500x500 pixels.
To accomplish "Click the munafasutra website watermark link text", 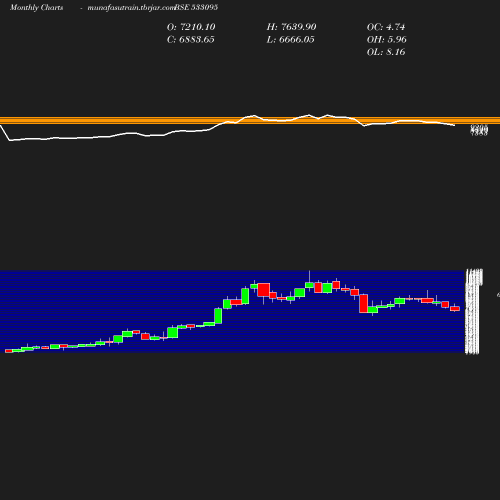I will pyautogui.click(x=131, y=8).
